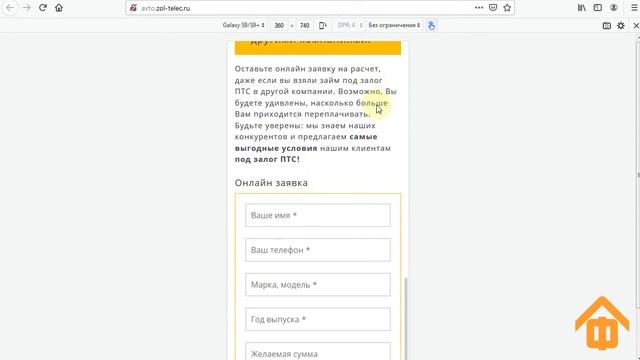Focus the Год выпуска input field

[318, 319]
